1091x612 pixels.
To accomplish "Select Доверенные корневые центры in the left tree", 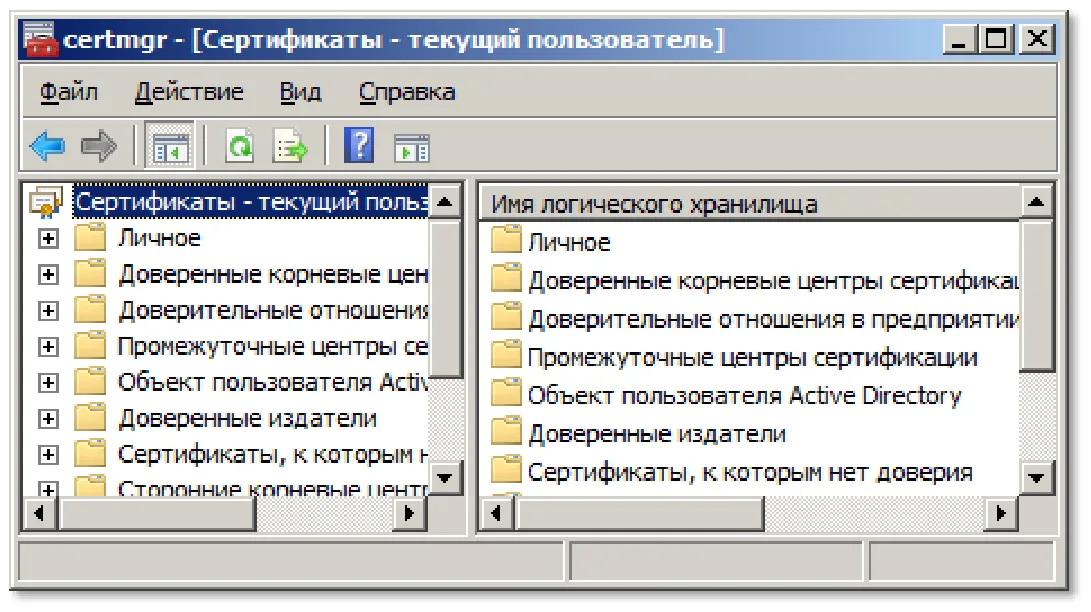I will pos(273,274).
